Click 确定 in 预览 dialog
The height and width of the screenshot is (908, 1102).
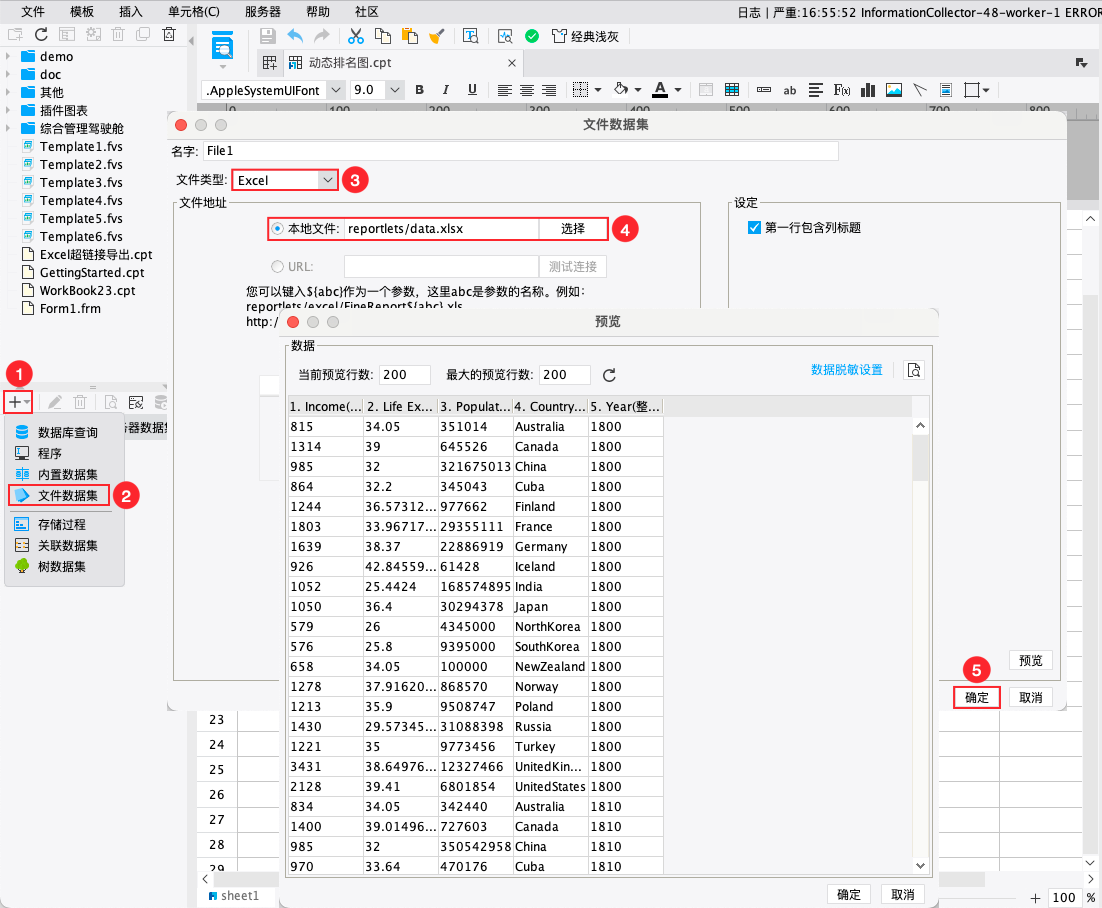coord(849,895)
